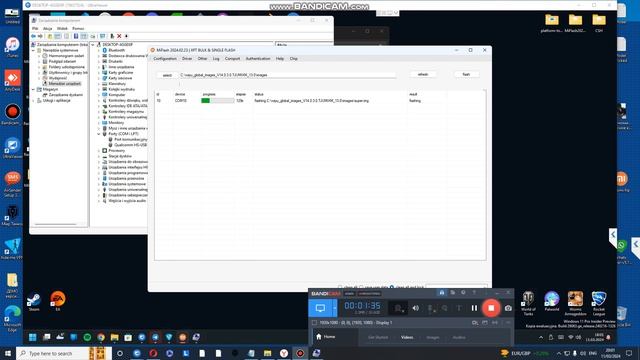The width and height of the screenshot is (640, 360).
Task: Select the COM10 device row in MiFlash
Action: 320,100
